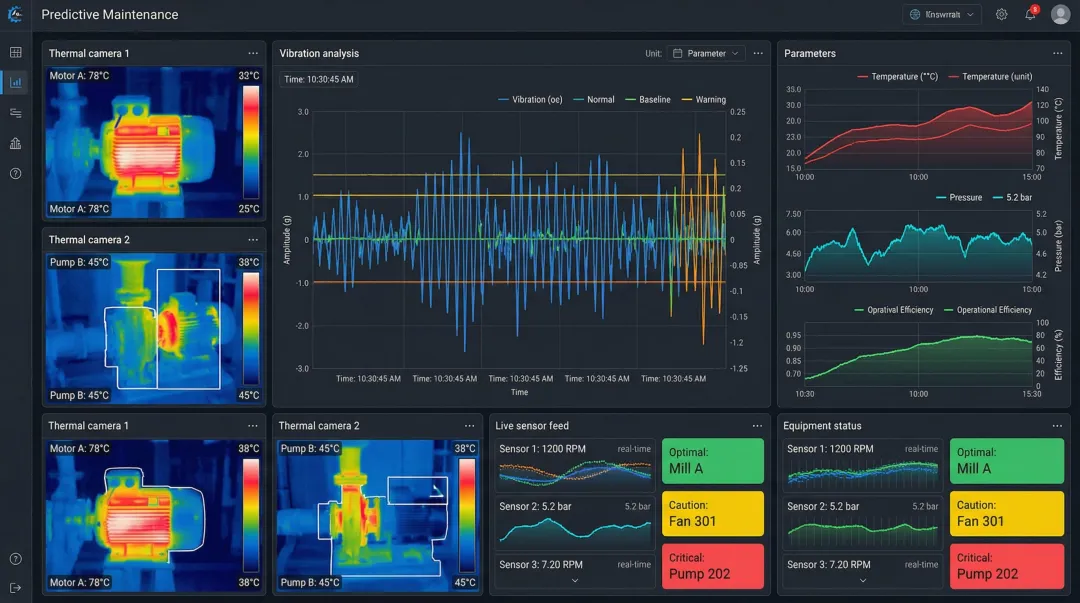Image resolution: width=1080 pixels, height=603 pixels.
Task: Toggle the Warning series in vibration legend
Action: click(704, 100)
